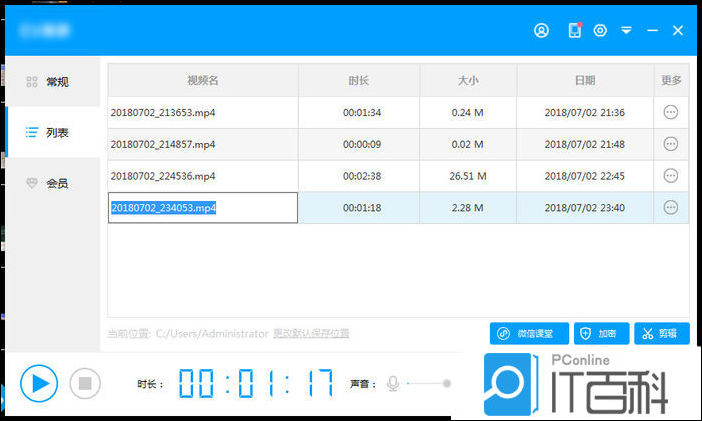Click the size 0.02 M cell
The width and height of the screenshot is (702, 421).
[x=468, y=144]
